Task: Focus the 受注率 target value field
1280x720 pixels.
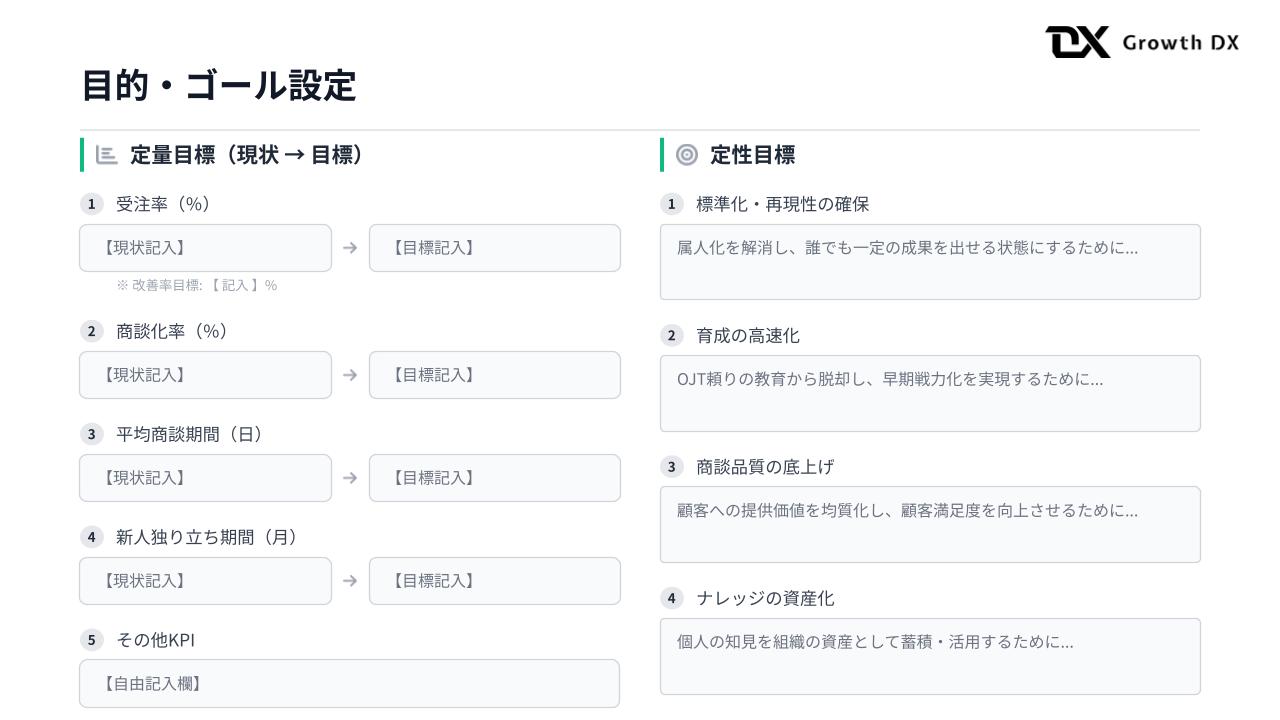Action: (x=494, y=248)
